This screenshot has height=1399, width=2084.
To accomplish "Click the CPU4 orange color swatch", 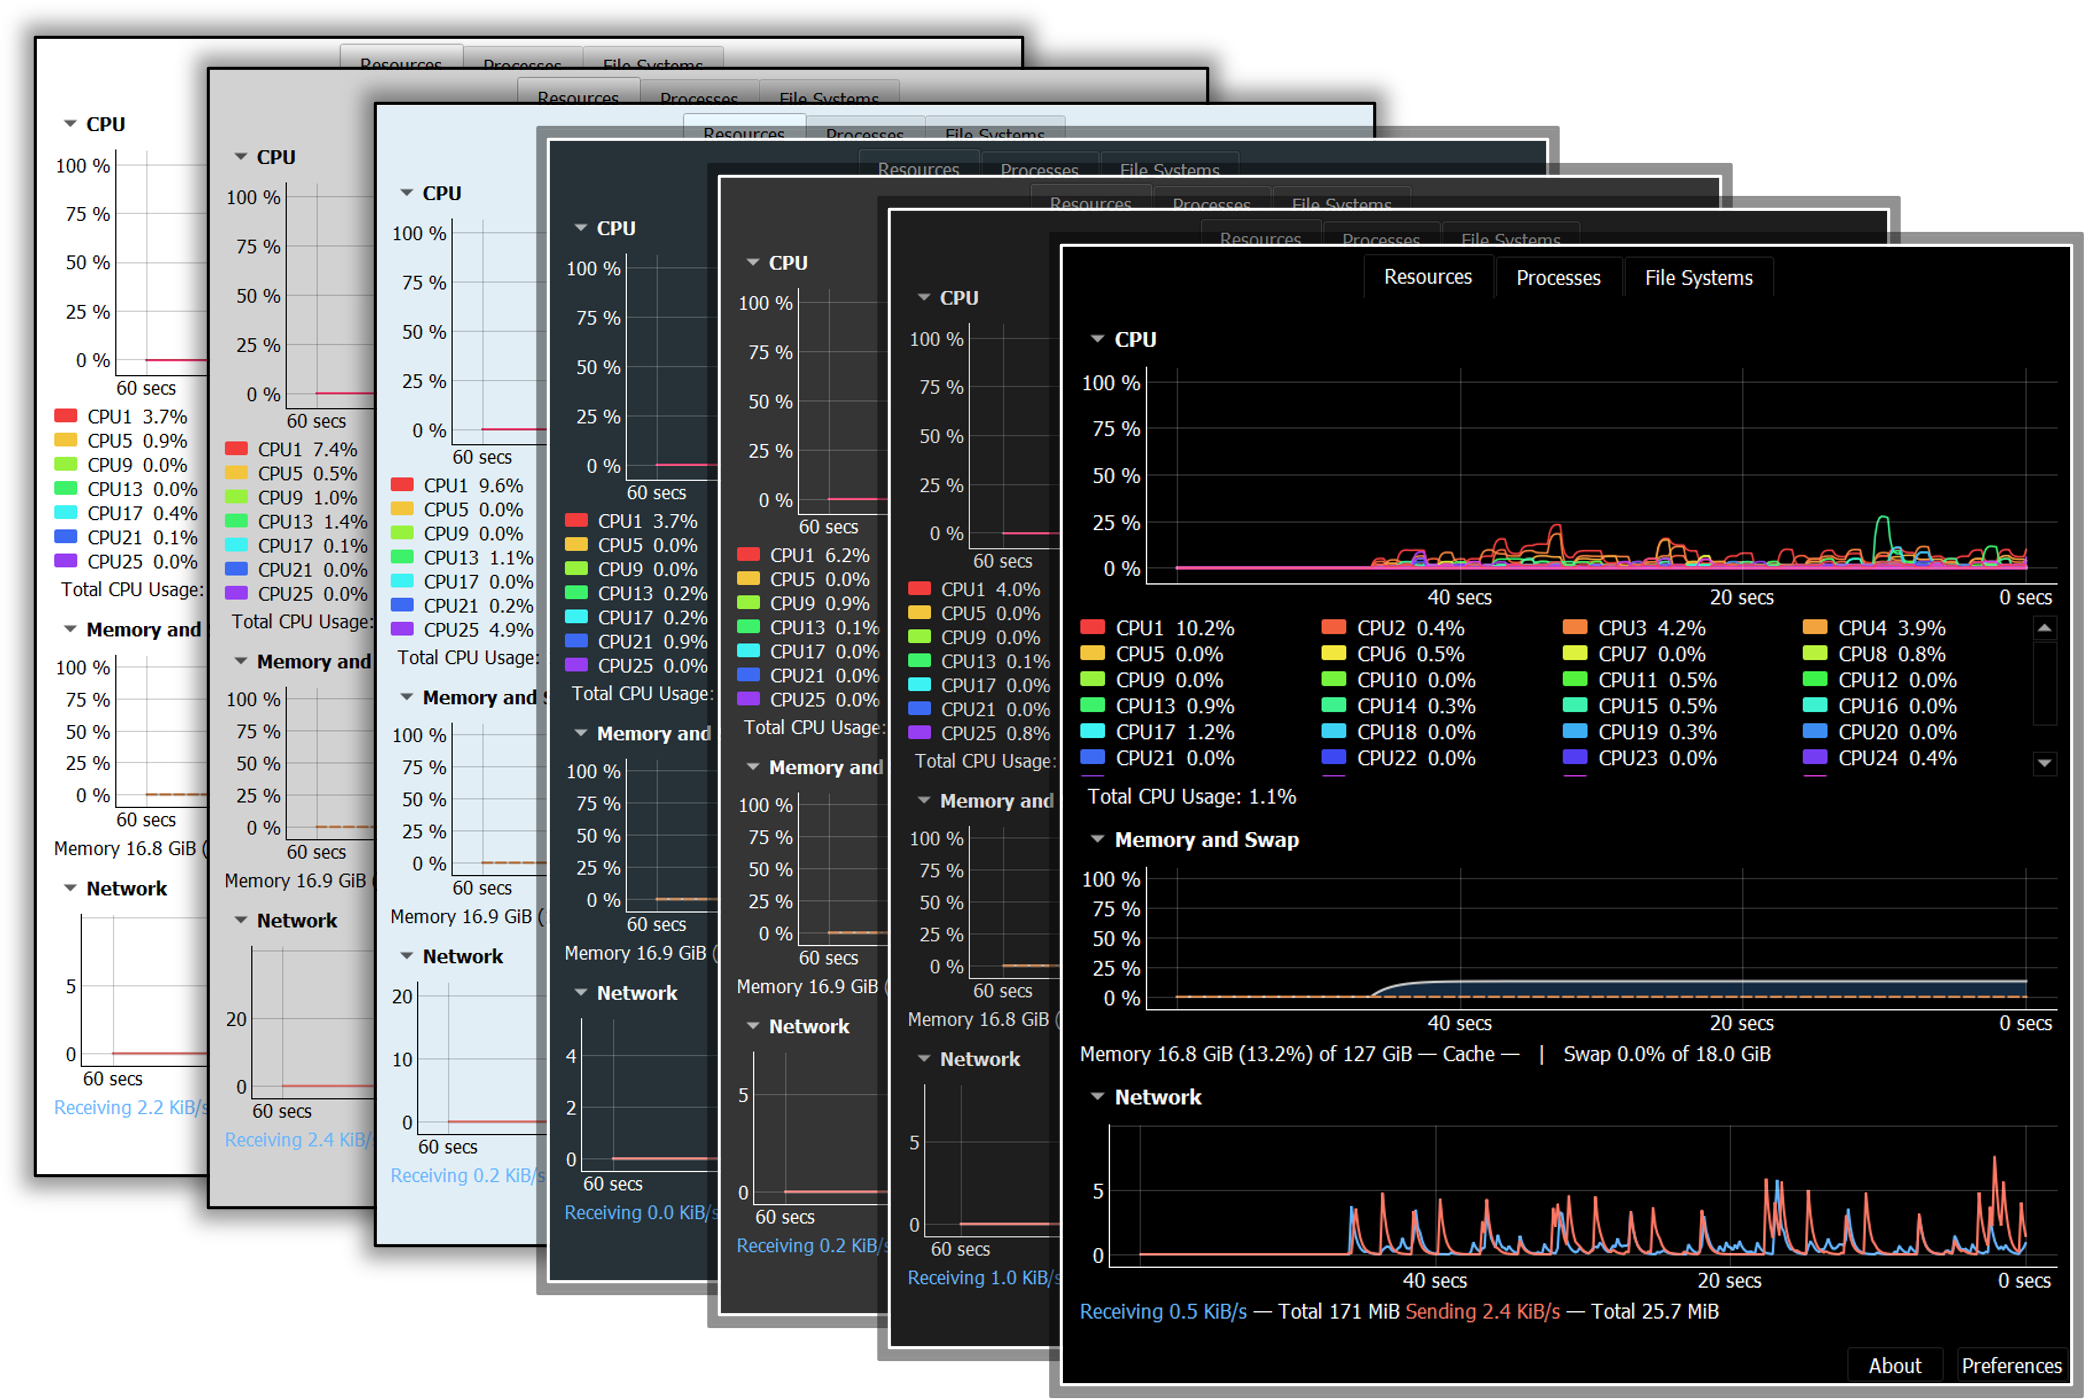I will [x=1814, y=628].
